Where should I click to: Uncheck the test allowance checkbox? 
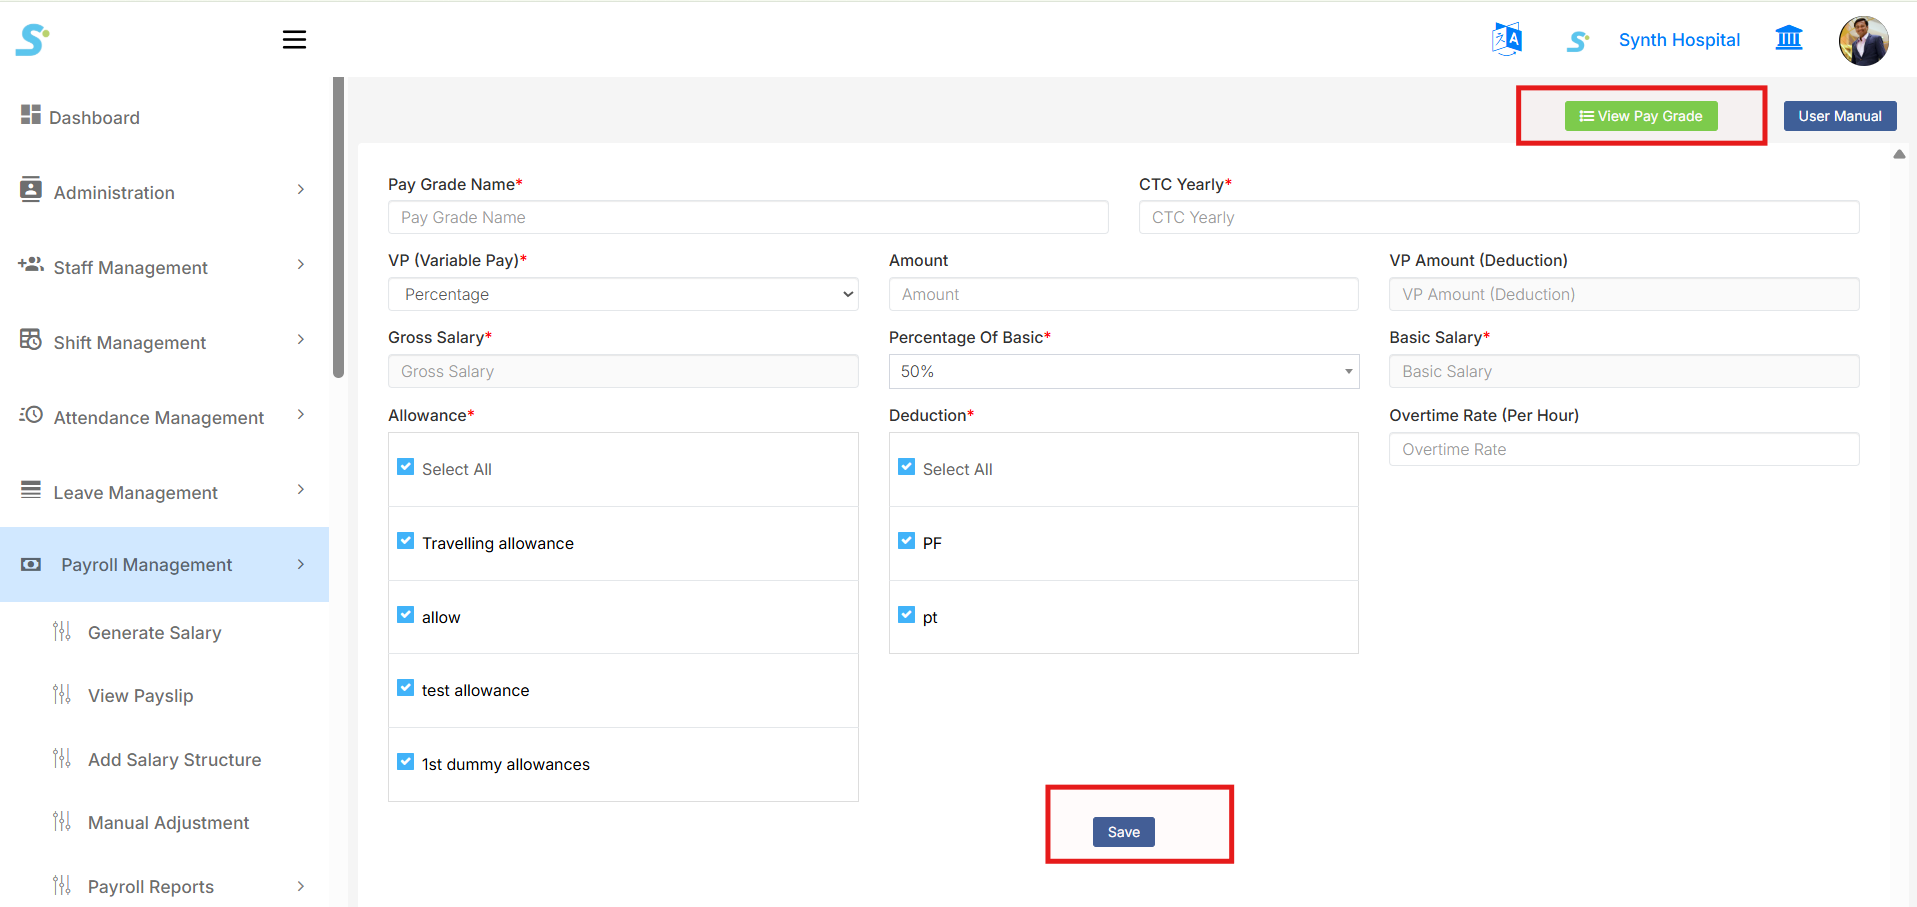(x=405, y=688)
